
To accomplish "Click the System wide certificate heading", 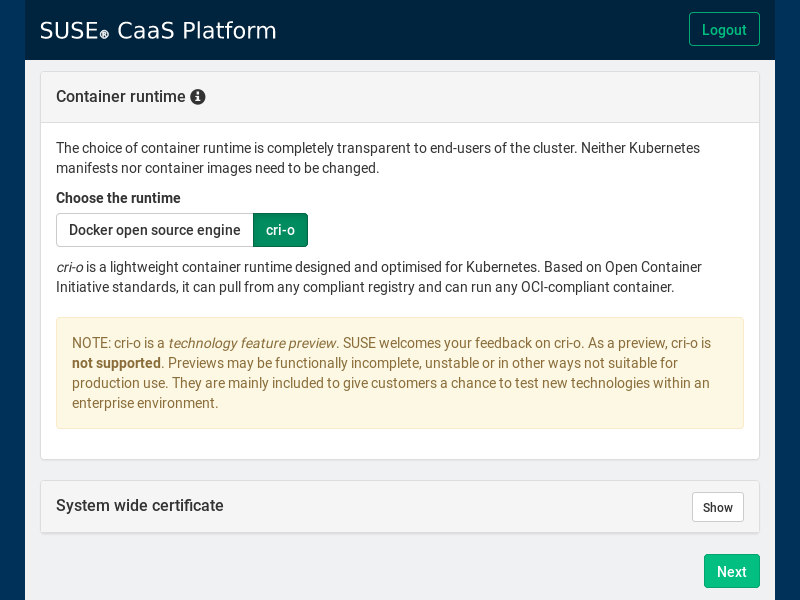I will 140,506.
